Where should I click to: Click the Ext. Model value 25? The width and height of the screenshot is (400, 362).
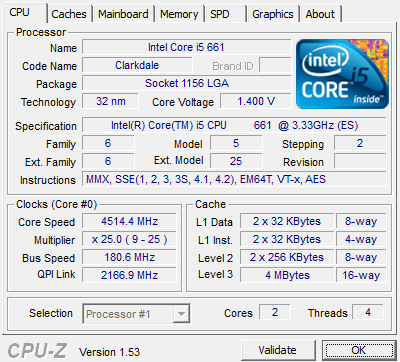click(236, 161)
